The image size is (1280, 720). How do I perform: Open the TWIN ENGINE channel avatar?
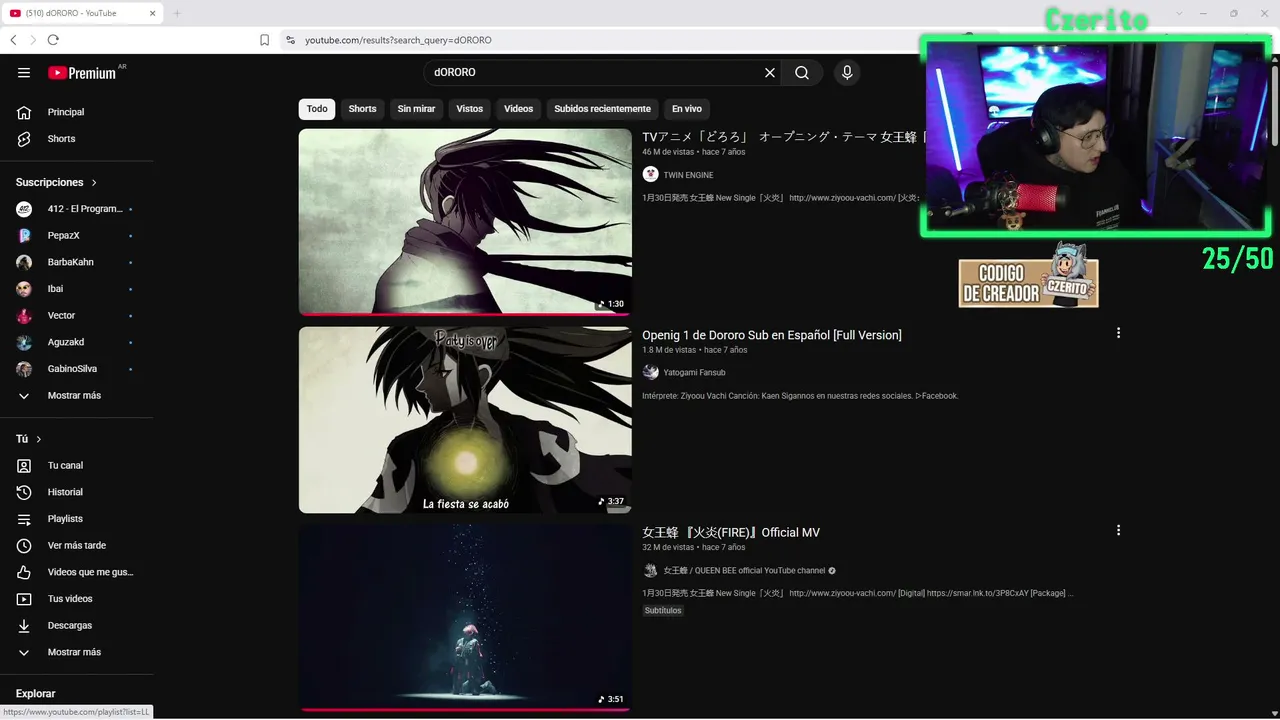pos(651,175)
